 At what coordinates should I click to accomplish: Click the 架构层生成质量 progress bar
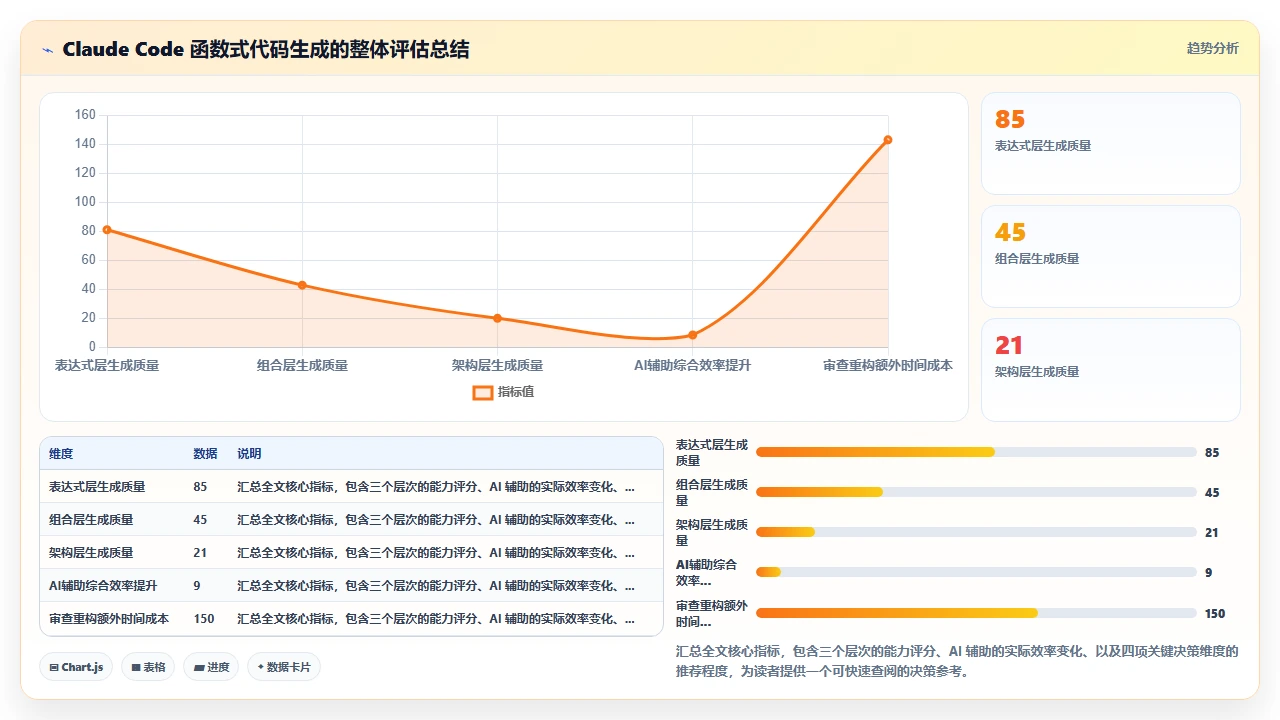click(x=976, y=532)
